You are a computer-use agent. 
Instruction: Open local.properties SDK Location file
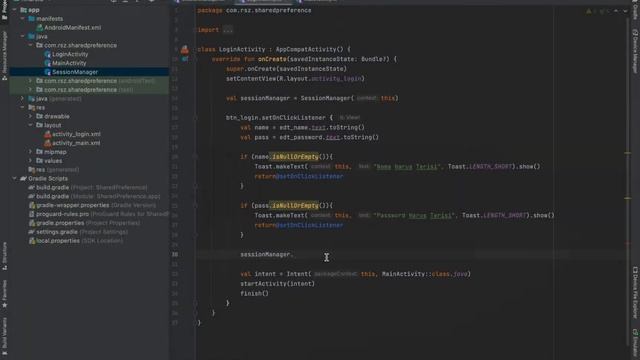pos(80,241)
